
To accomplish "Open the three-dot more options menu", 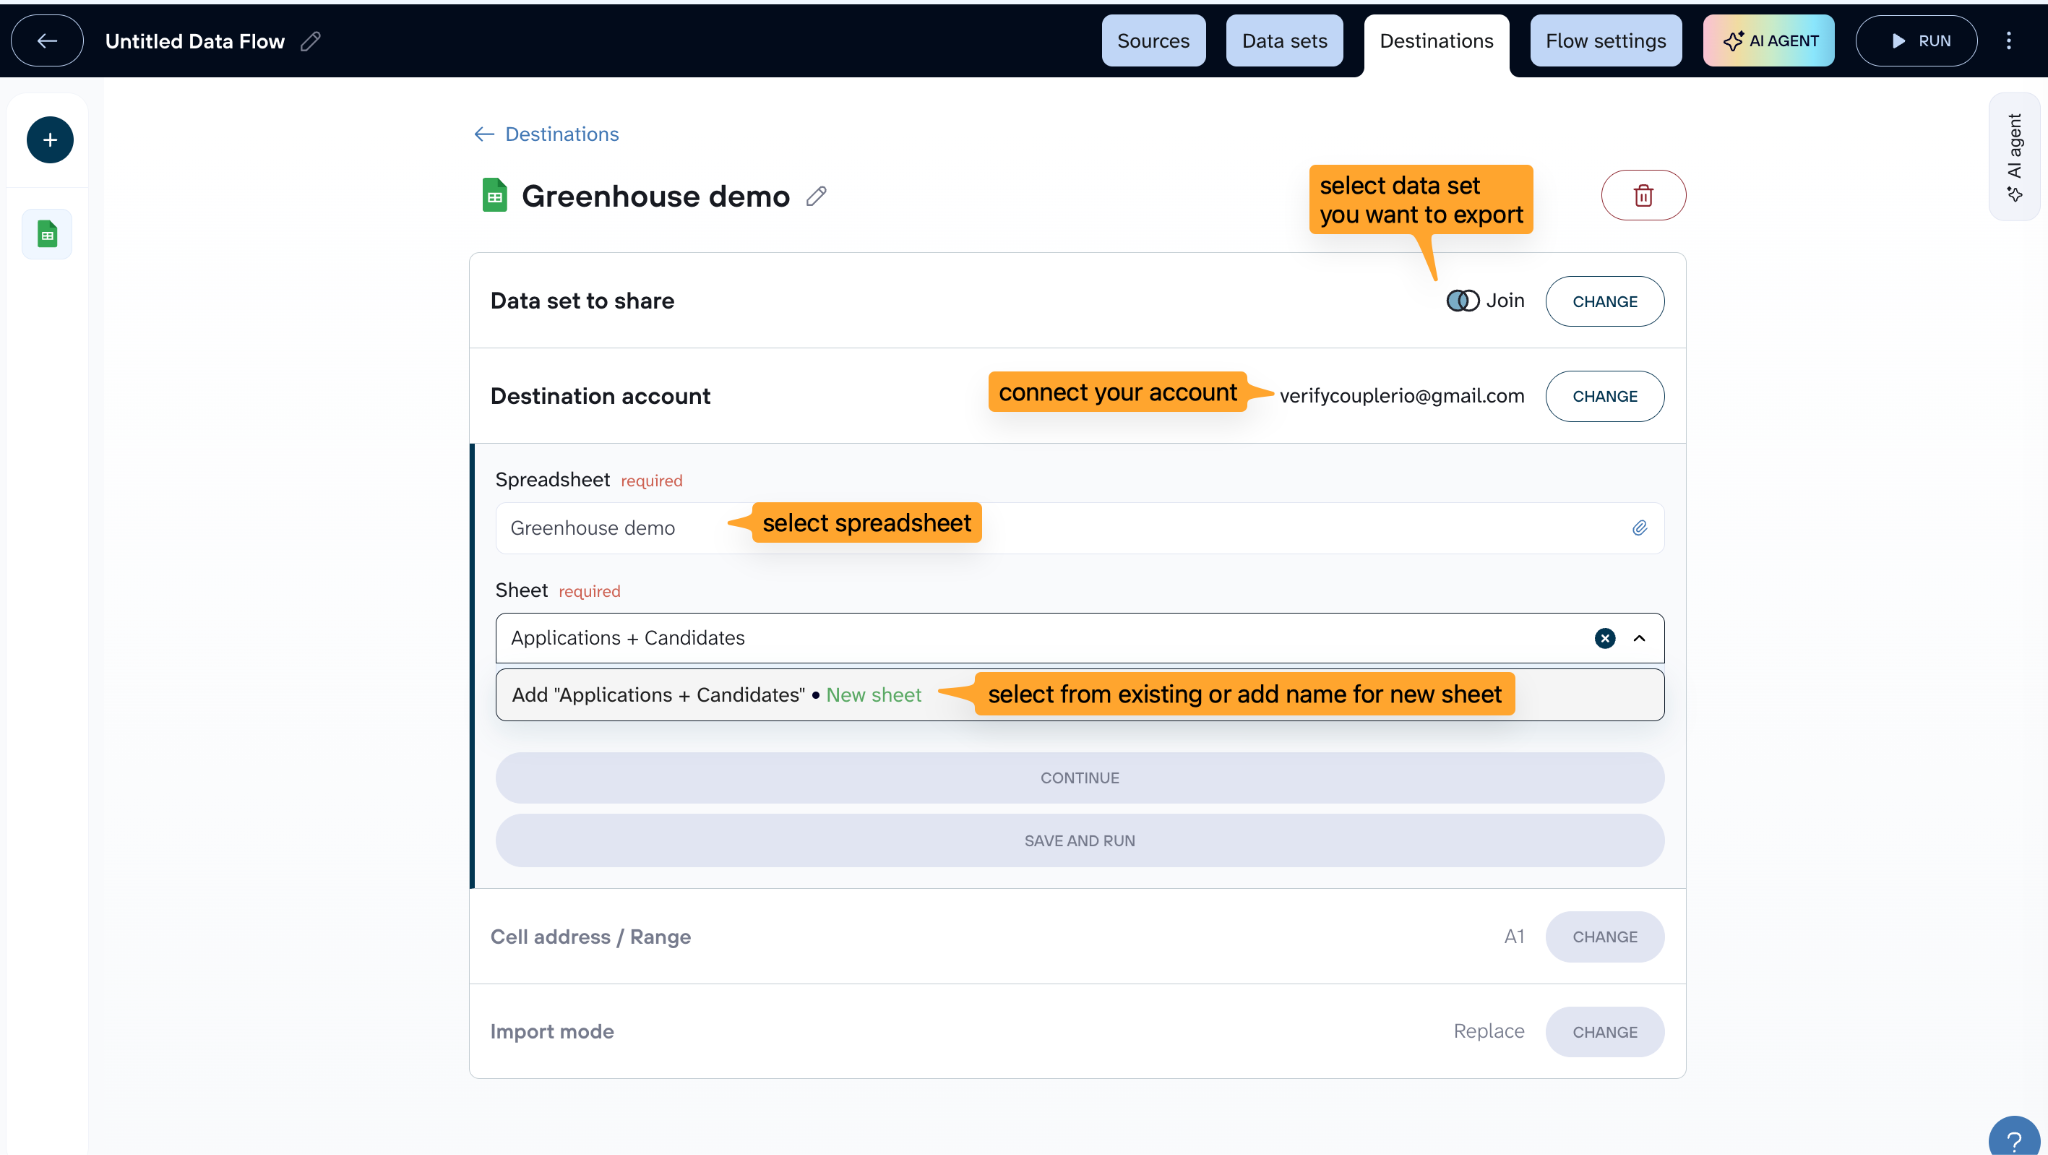I will 2009,41.
